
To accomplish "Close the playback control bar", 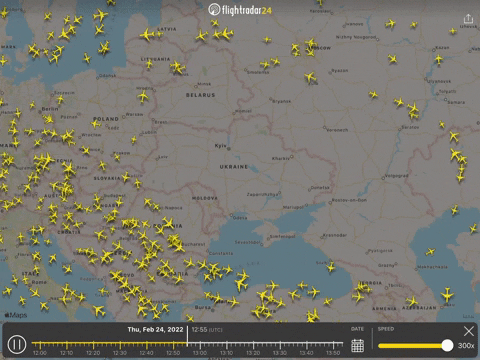I will pyautogui.click(x=469, y=331).
